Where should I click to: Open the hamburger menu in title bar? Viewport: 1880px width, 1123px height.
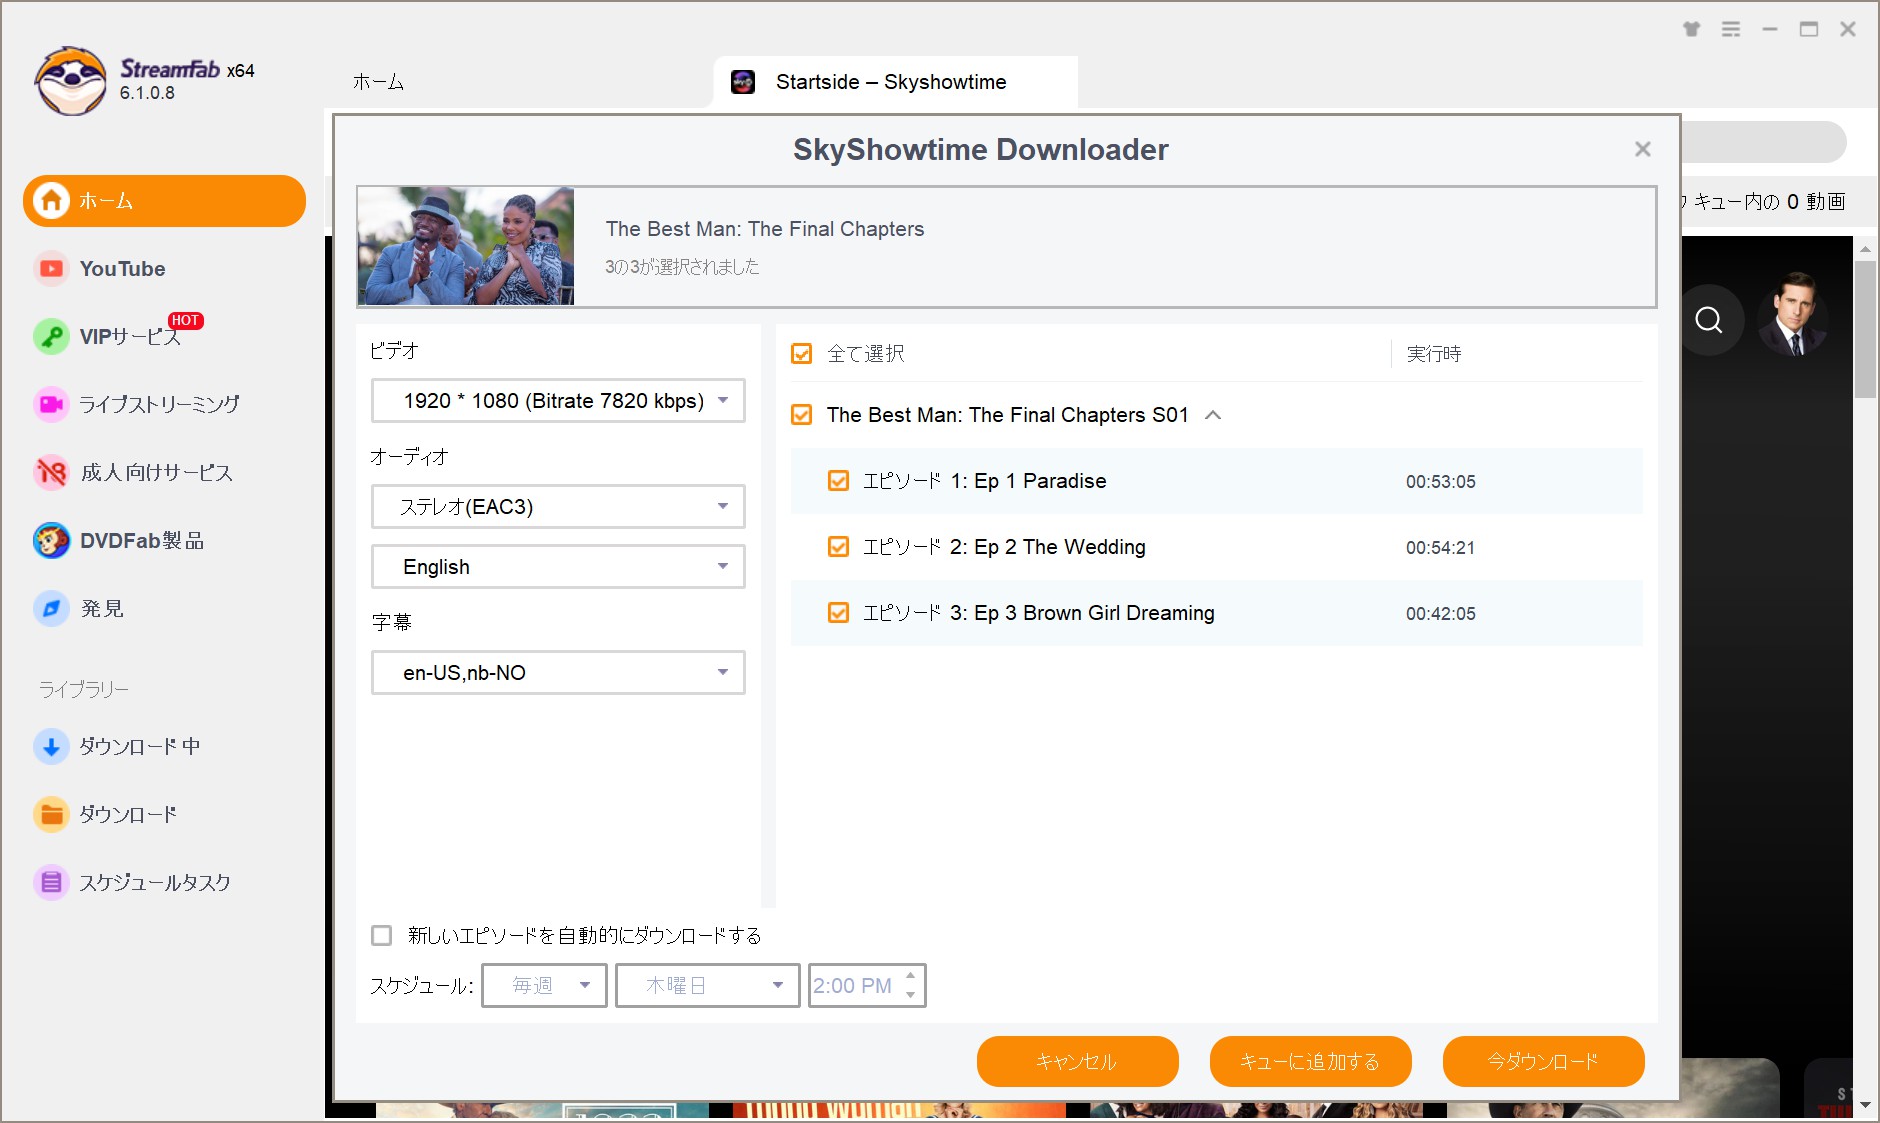[x=1731, y=30]
